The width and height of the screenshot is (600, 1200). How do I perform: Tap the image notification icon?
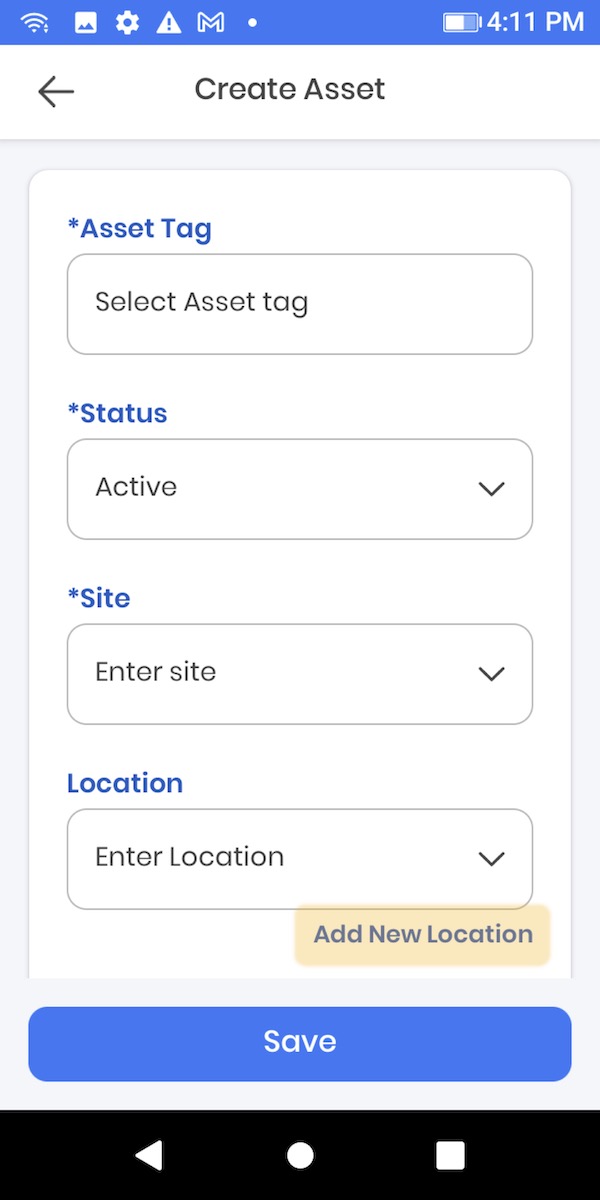tap(86, 22)
